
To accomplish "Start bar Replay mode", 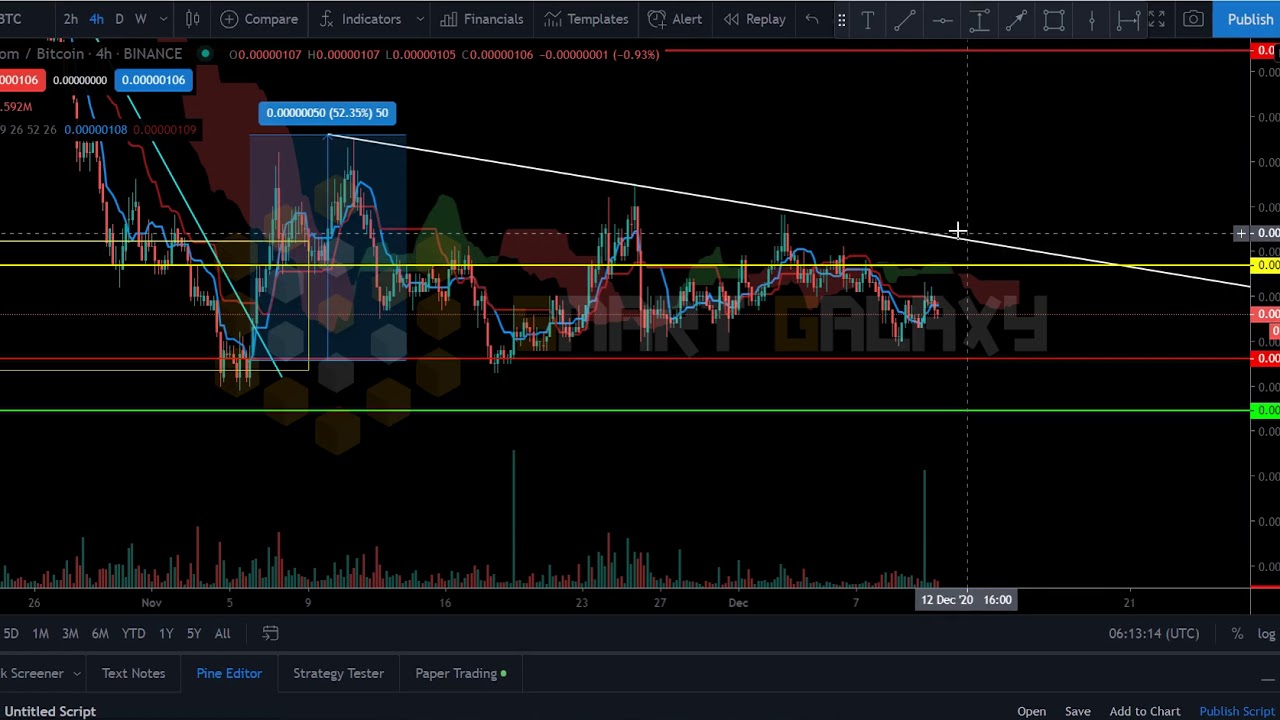I will tap(755, 19).
